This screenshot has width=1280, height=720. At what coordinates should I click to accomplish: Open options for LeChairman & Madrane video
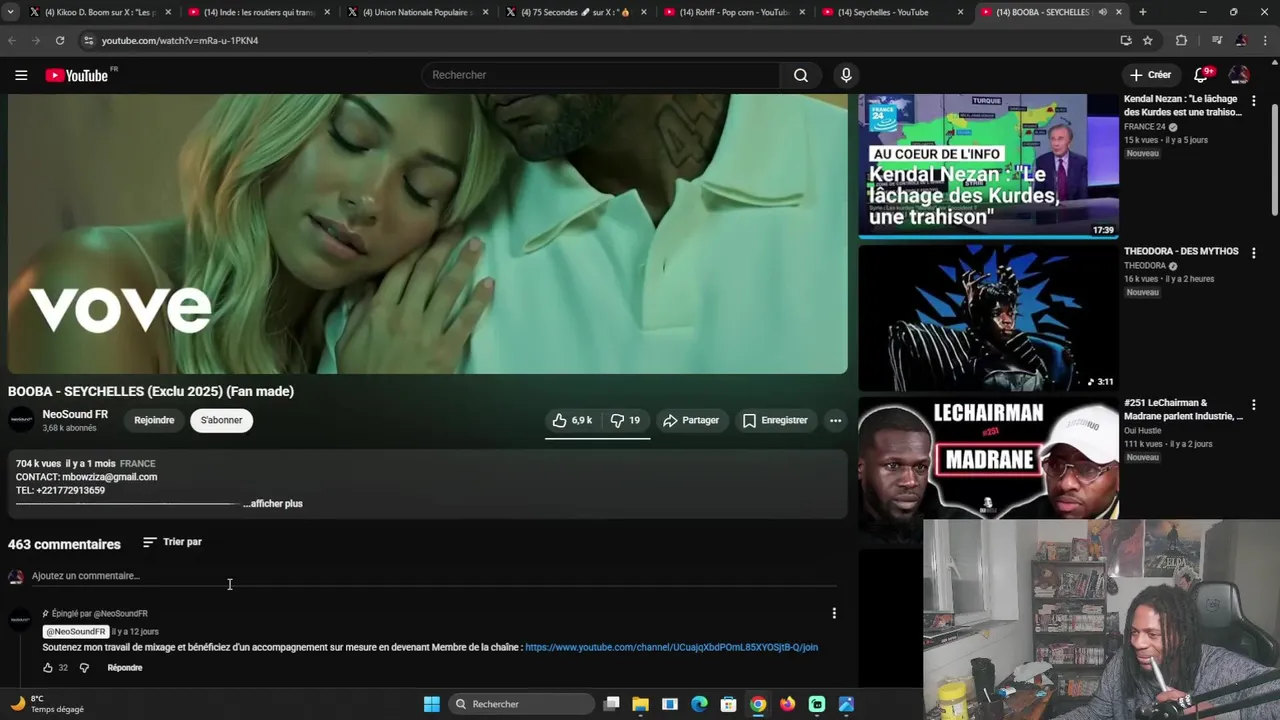click(1253, 405)
